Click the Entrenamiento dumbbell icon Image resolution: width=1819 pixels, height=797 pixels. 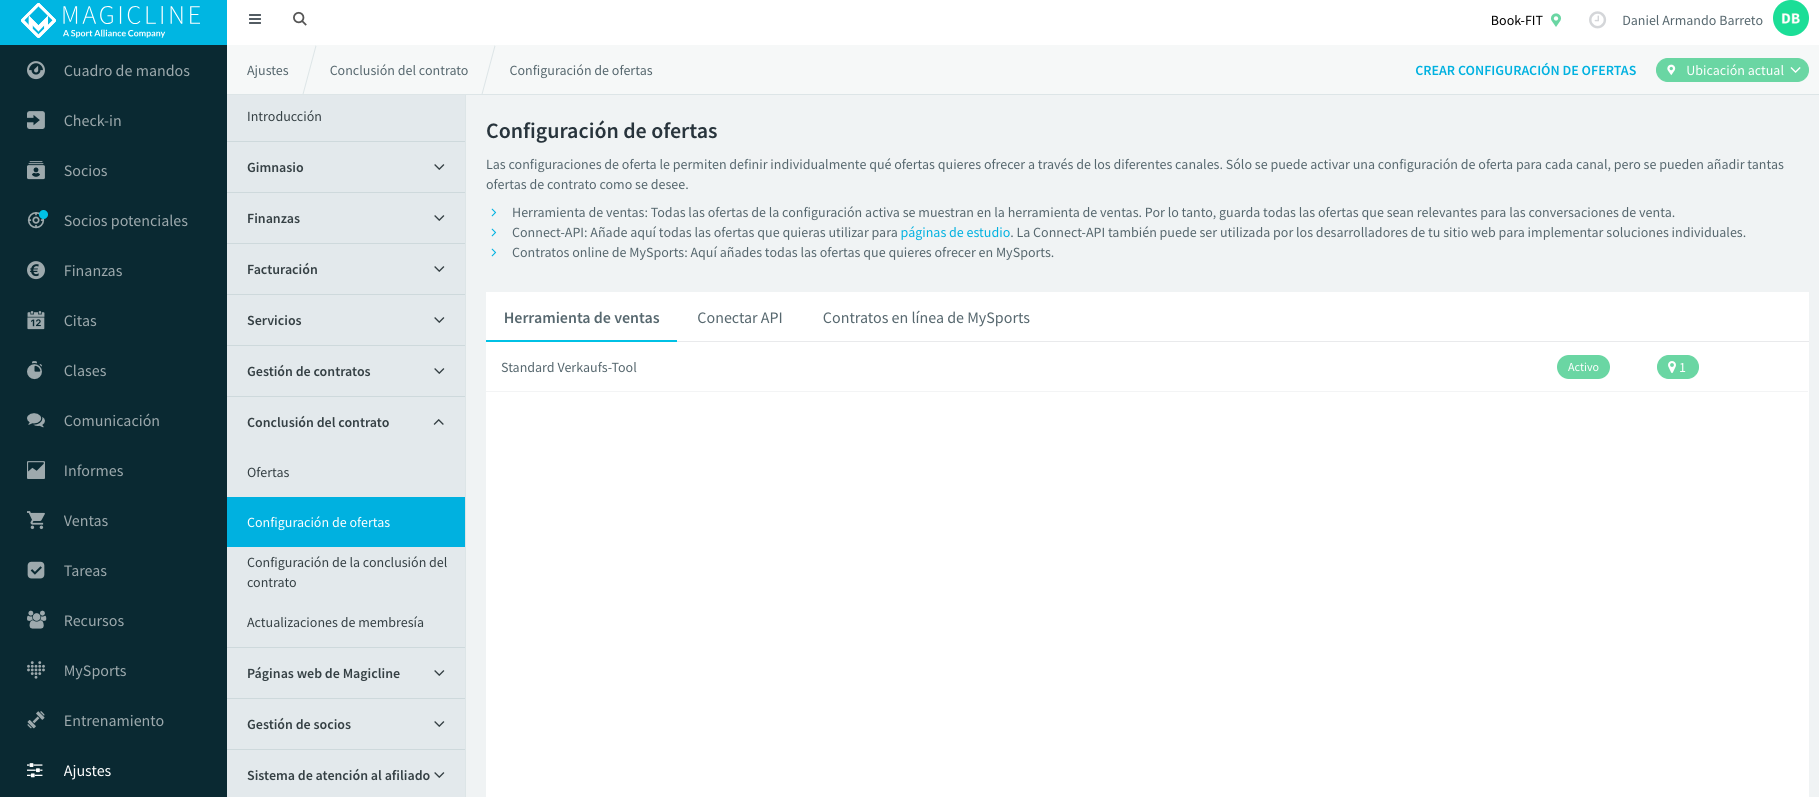pos(36,720)
